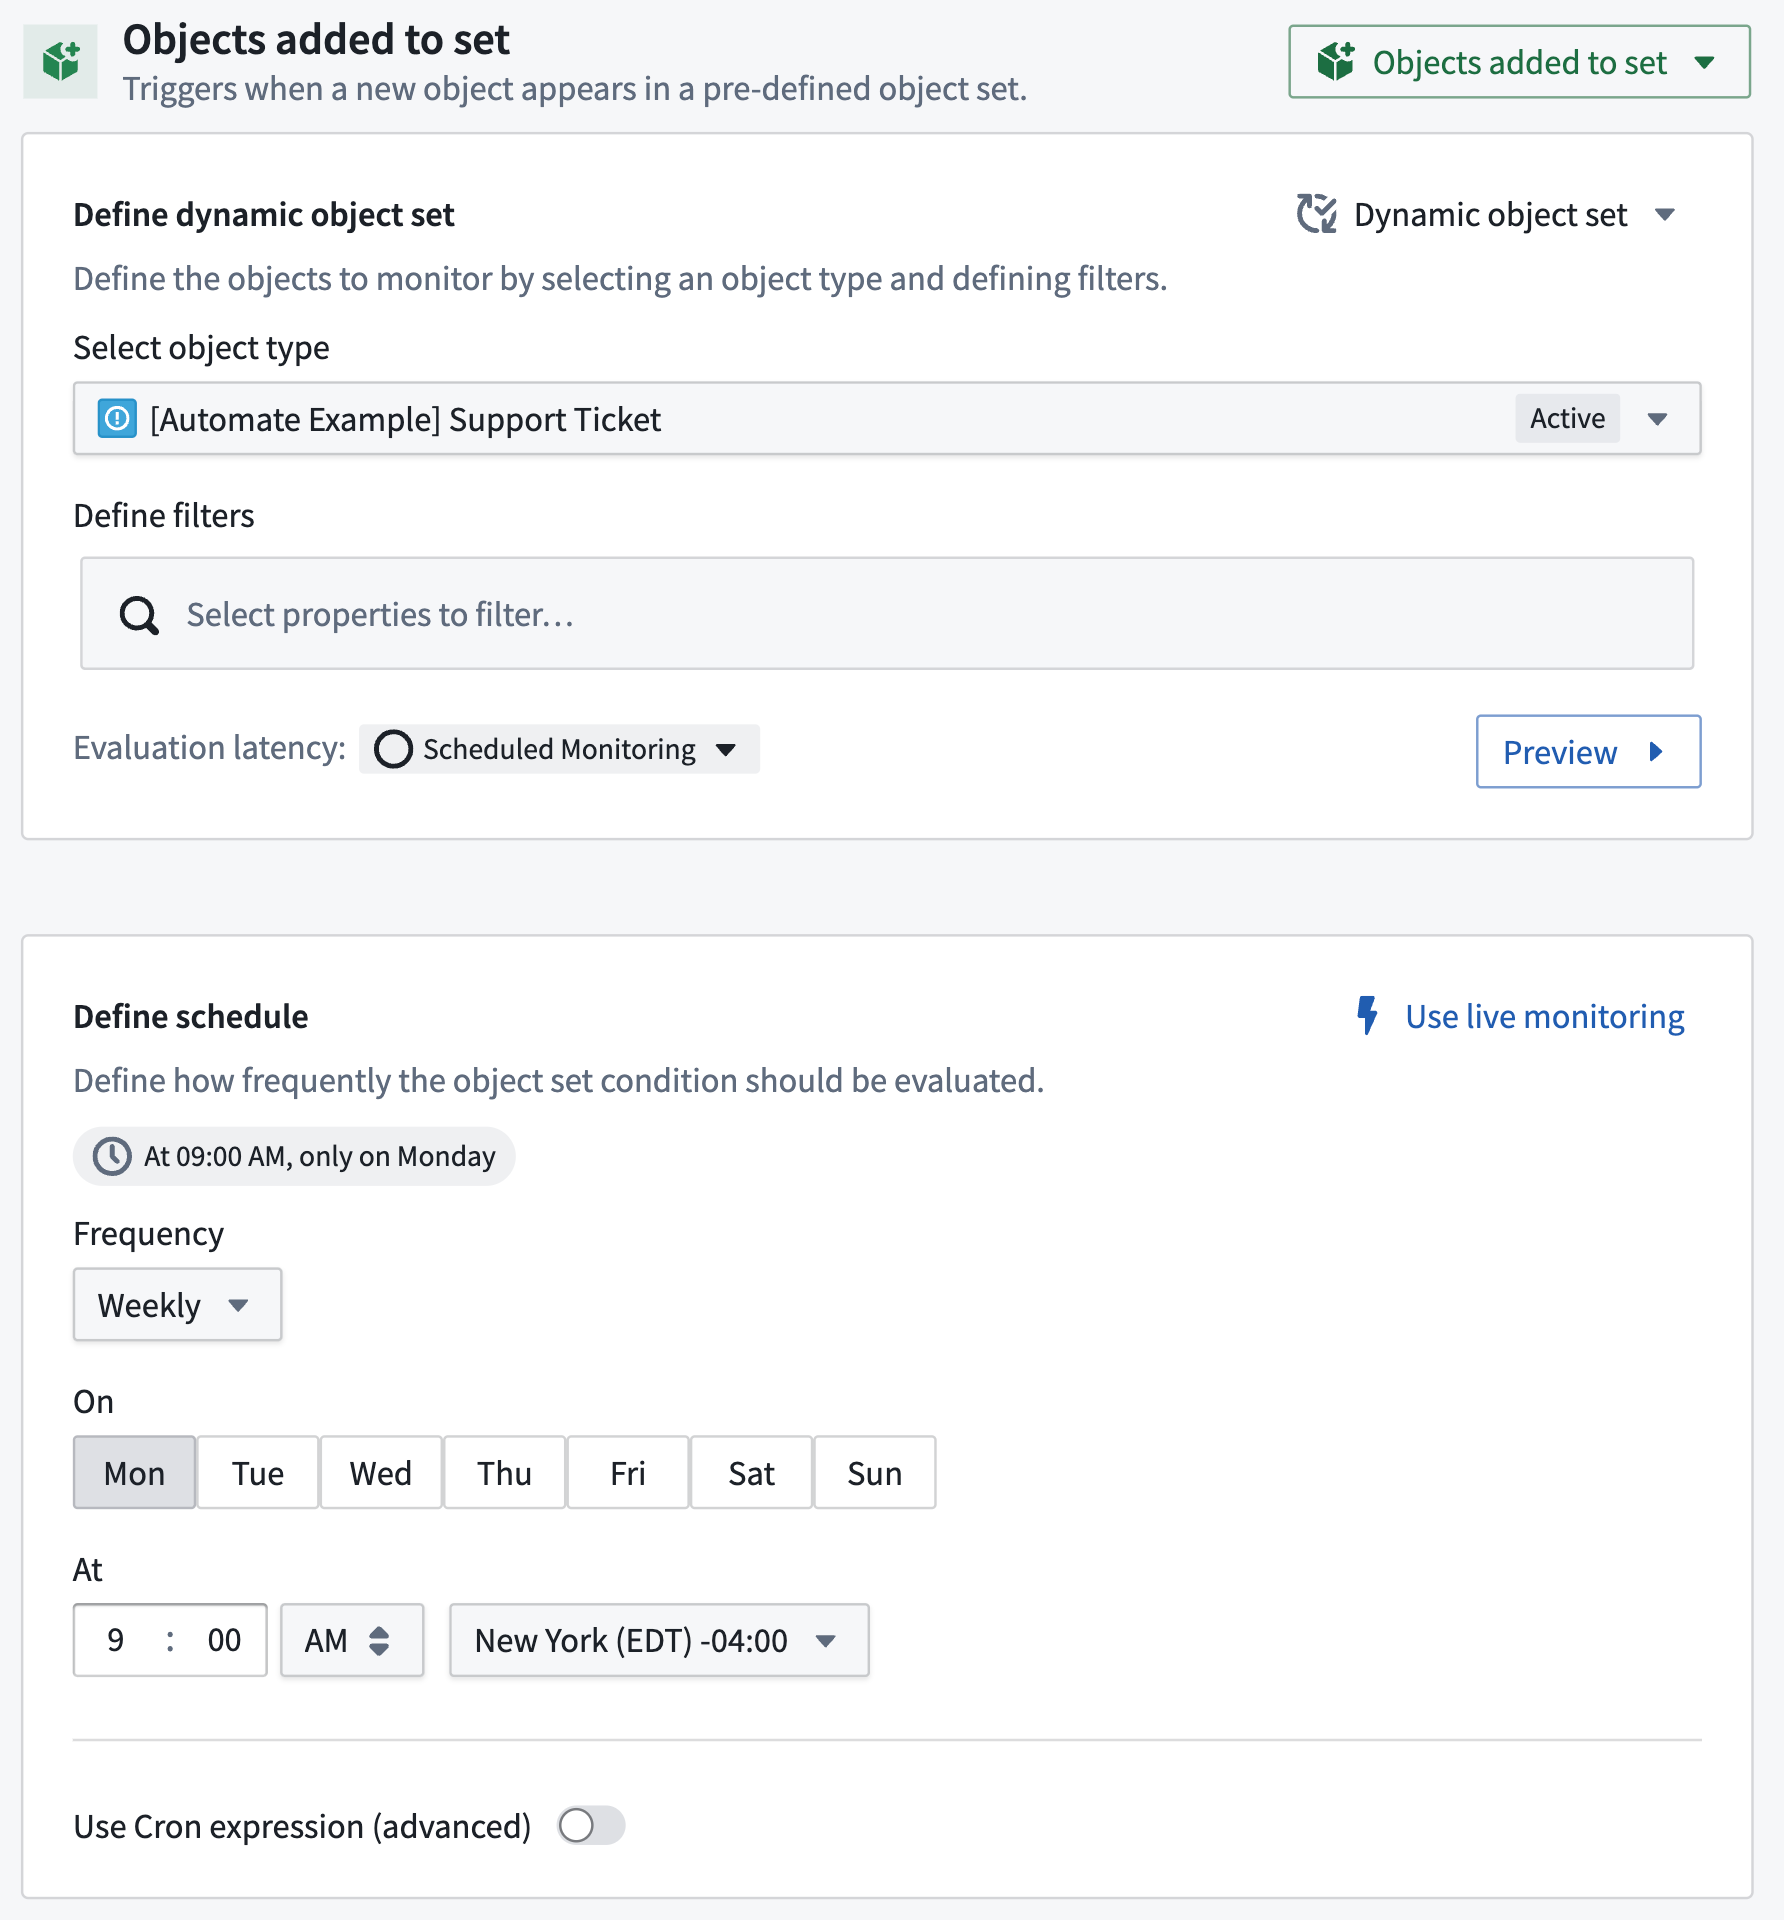
Task: Click Use live monitoring link
Action: pos(1545,1016)
